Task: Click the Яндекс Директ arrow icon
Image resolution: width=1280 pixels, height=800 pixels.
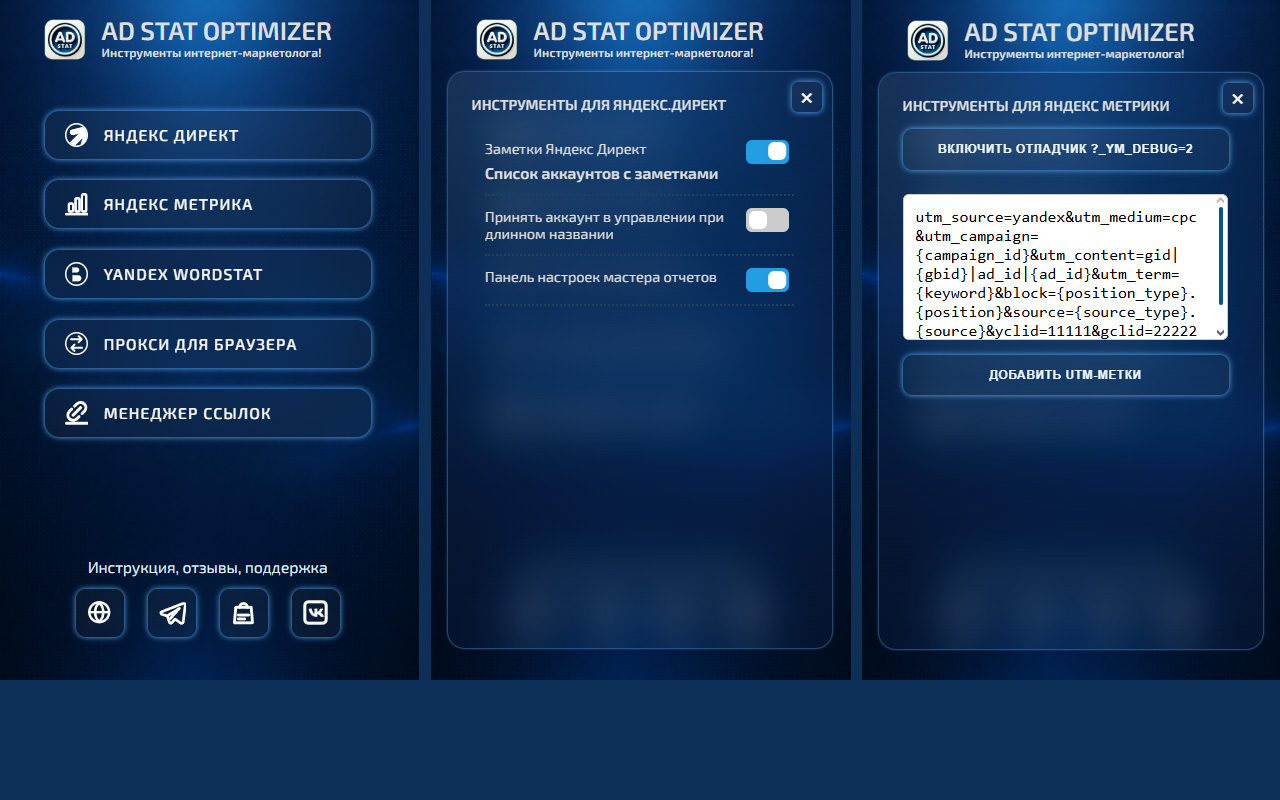Action: (77, 135)
